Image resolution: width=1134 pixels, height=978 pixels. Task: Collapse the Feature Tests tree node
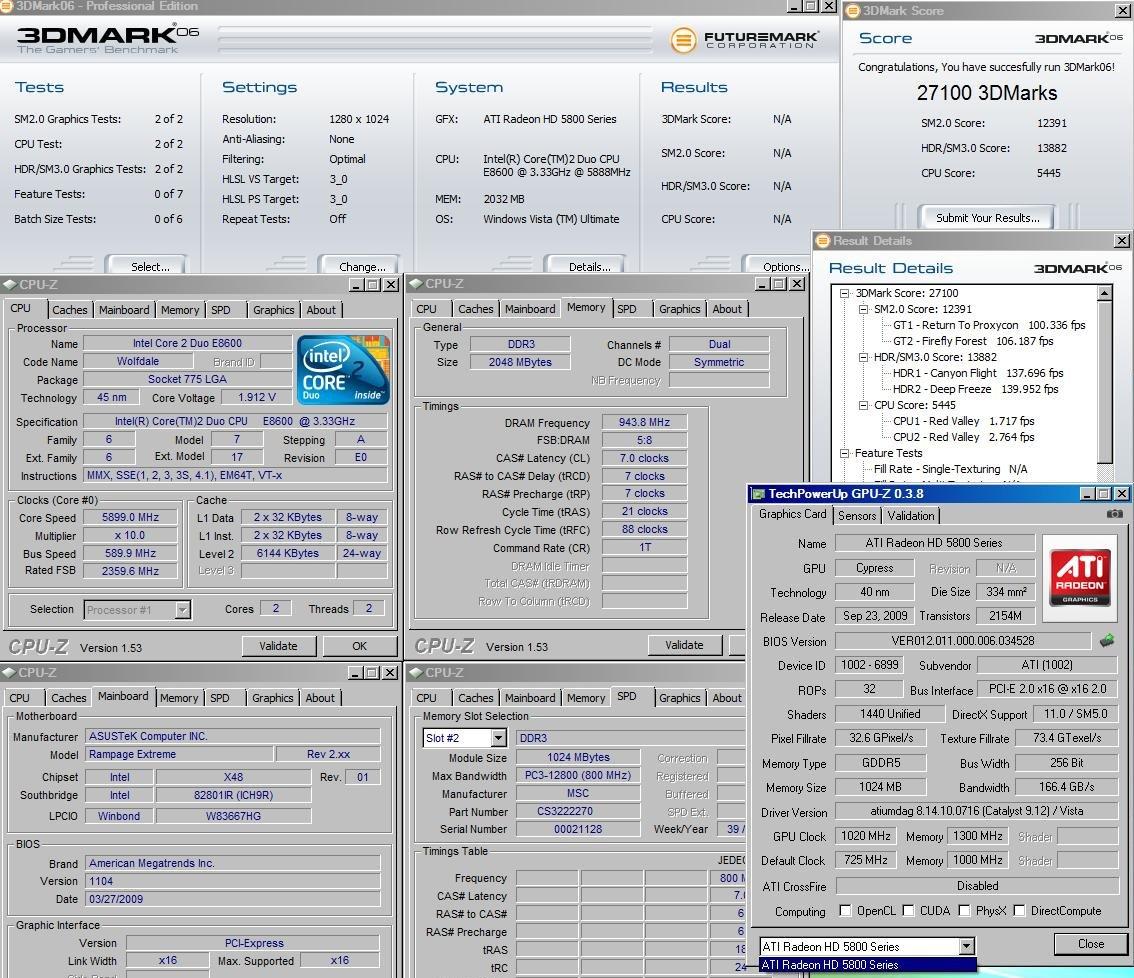(844, 453)
